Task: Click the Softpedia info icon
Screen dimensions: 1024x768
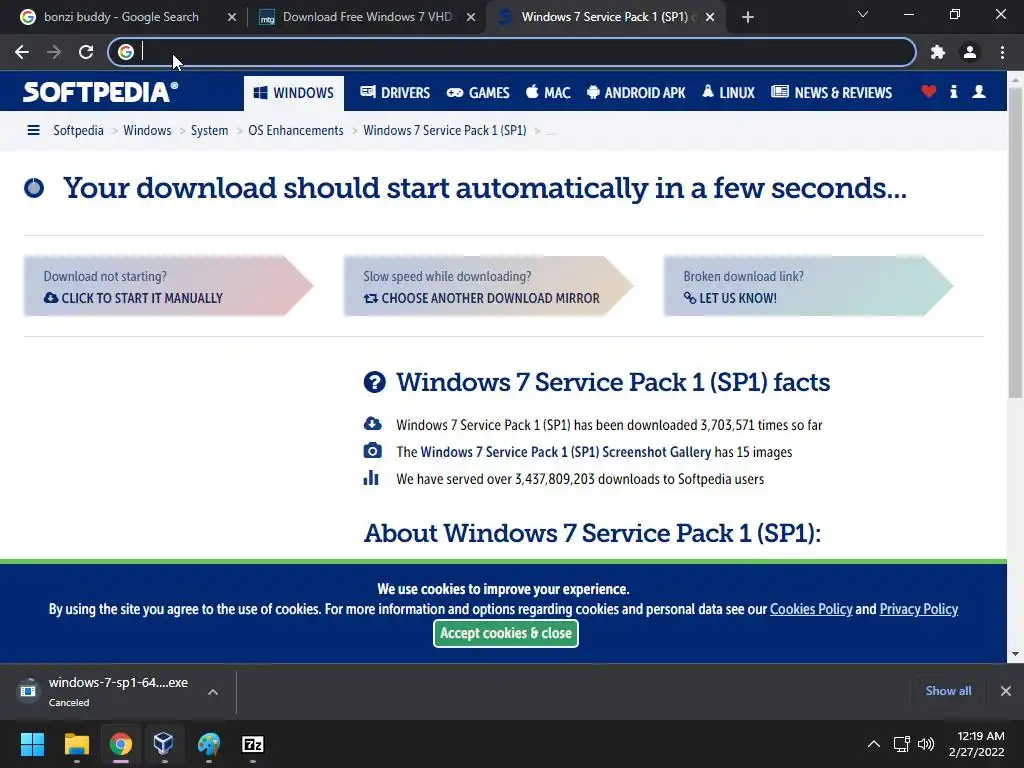Action: point(953,91)
